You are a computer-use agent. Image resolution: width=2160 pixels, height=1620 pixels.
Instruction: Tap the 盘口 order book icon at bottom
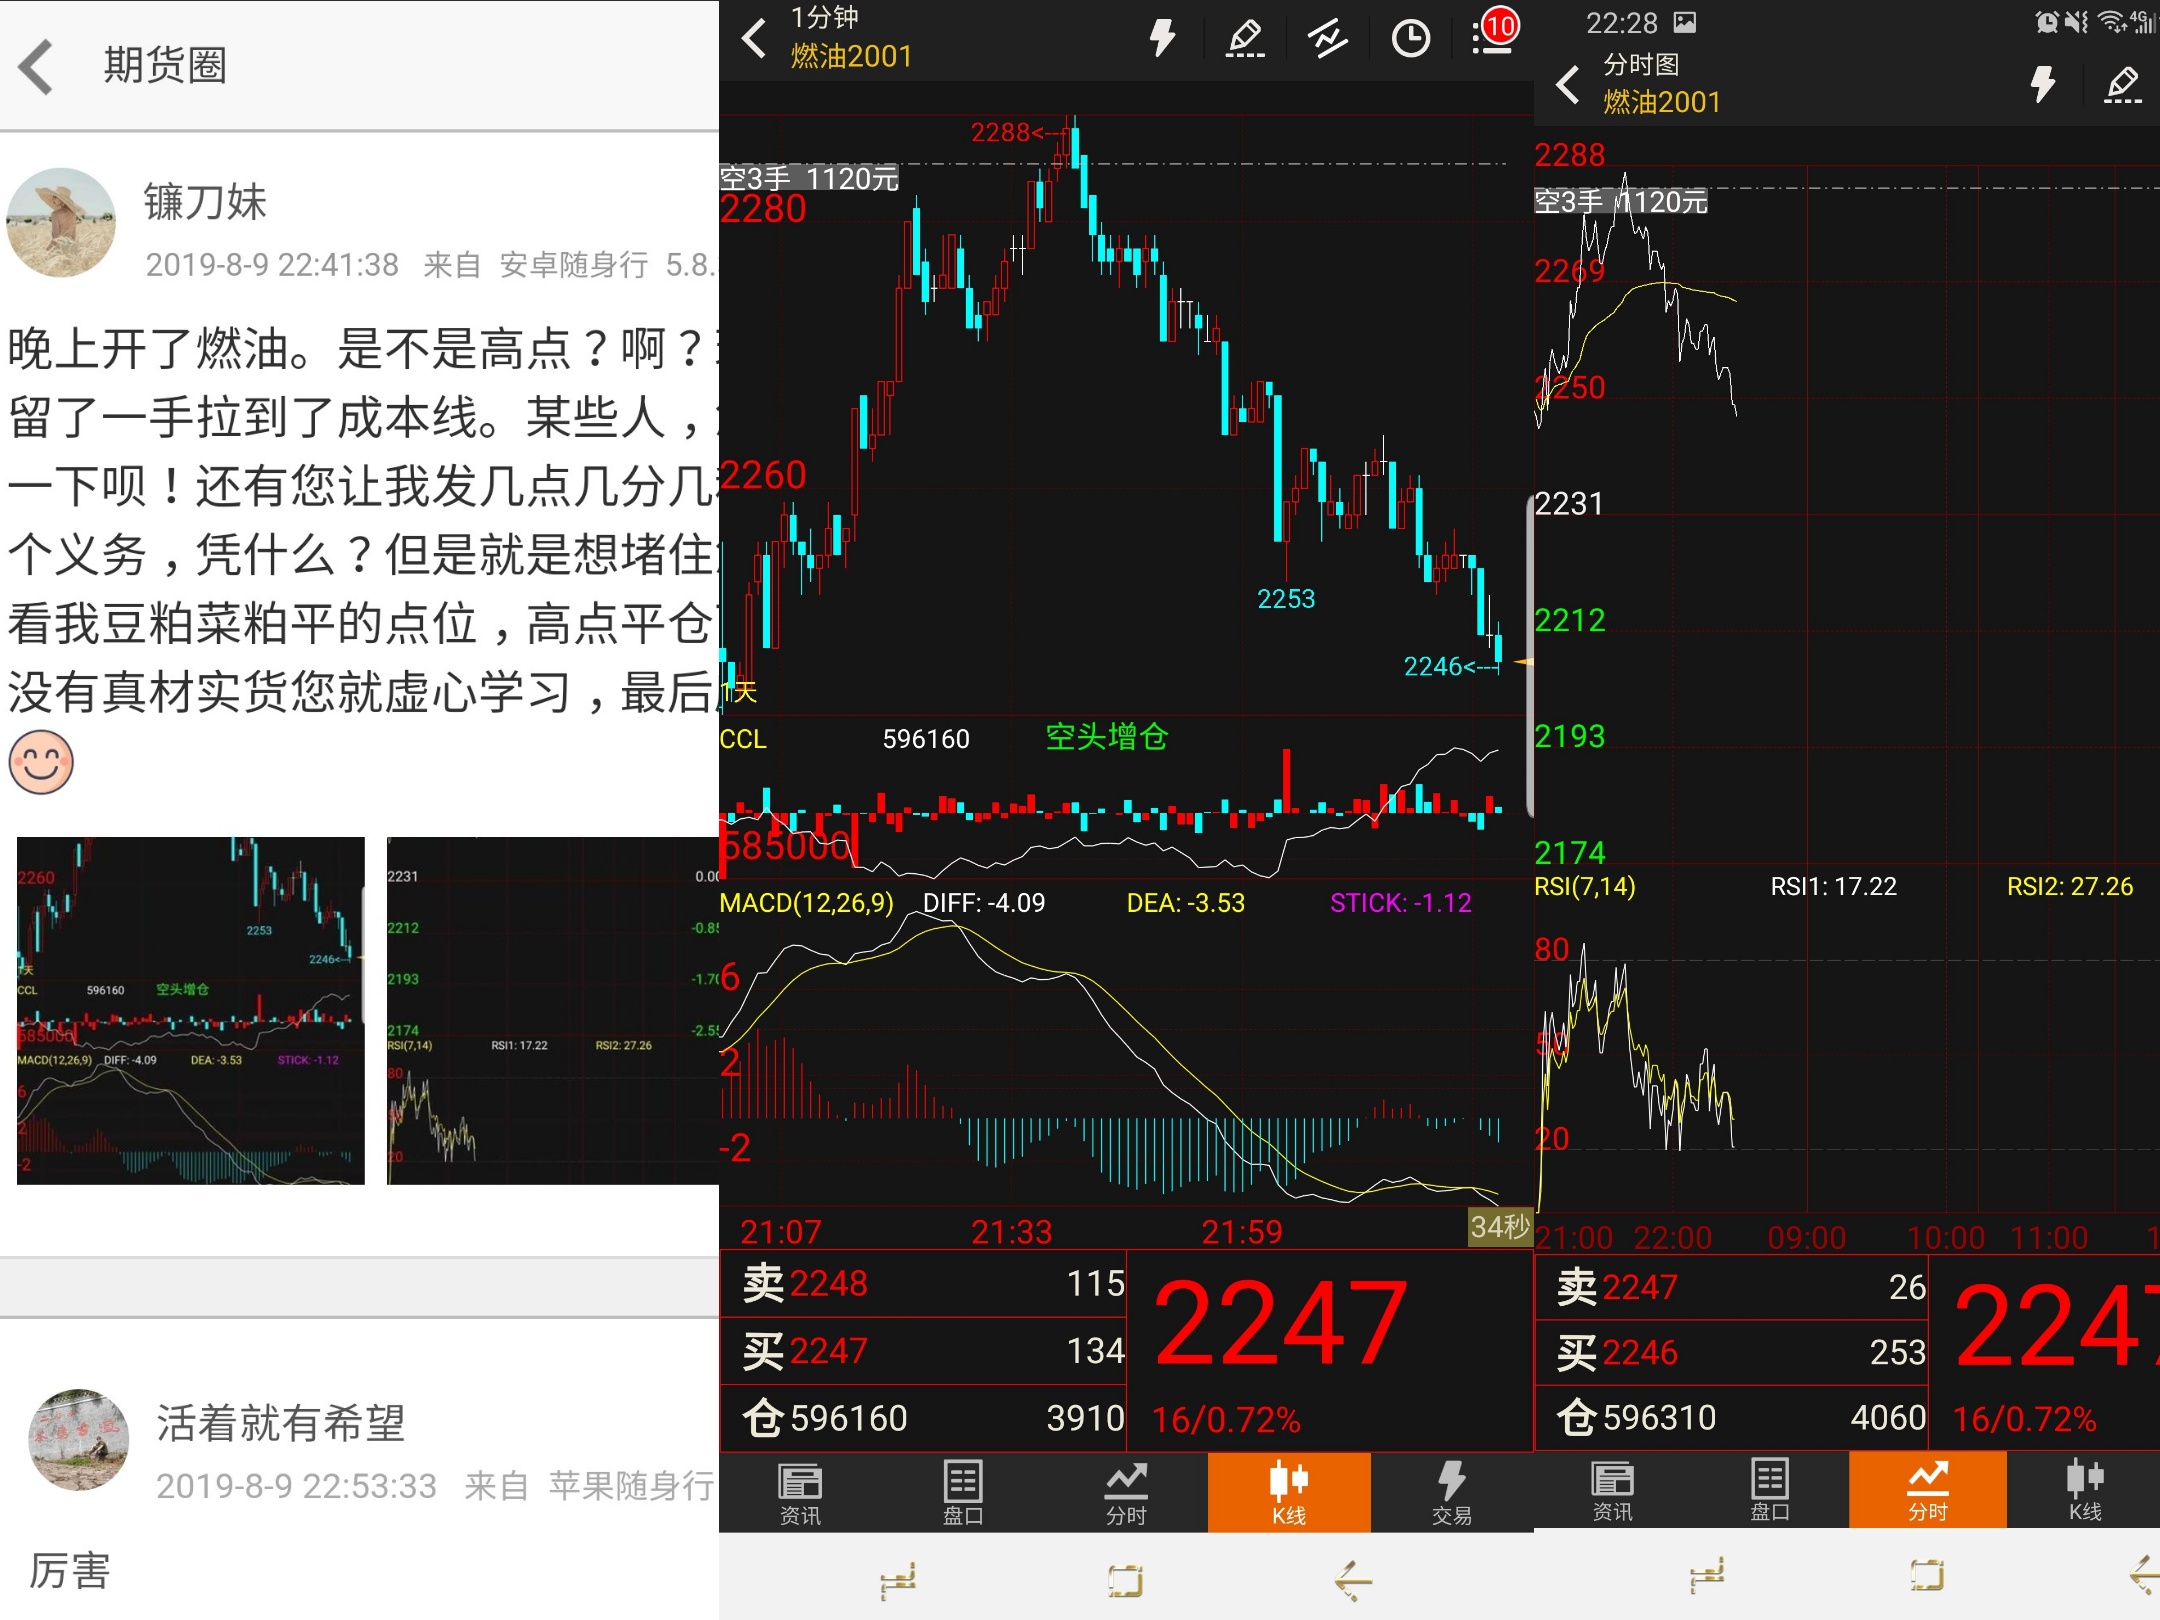coord(962,1492)
